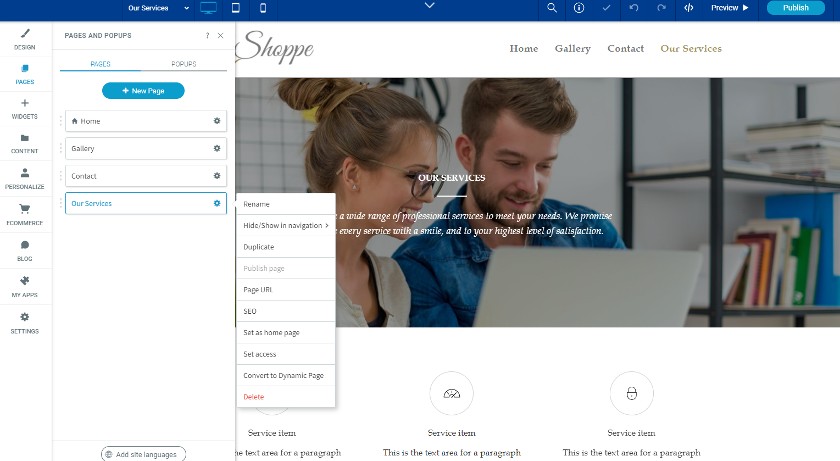The image size is (840, 461).
Task: Switch to the Popups tab
Action: pyautogui.click(x=184, y=64)
